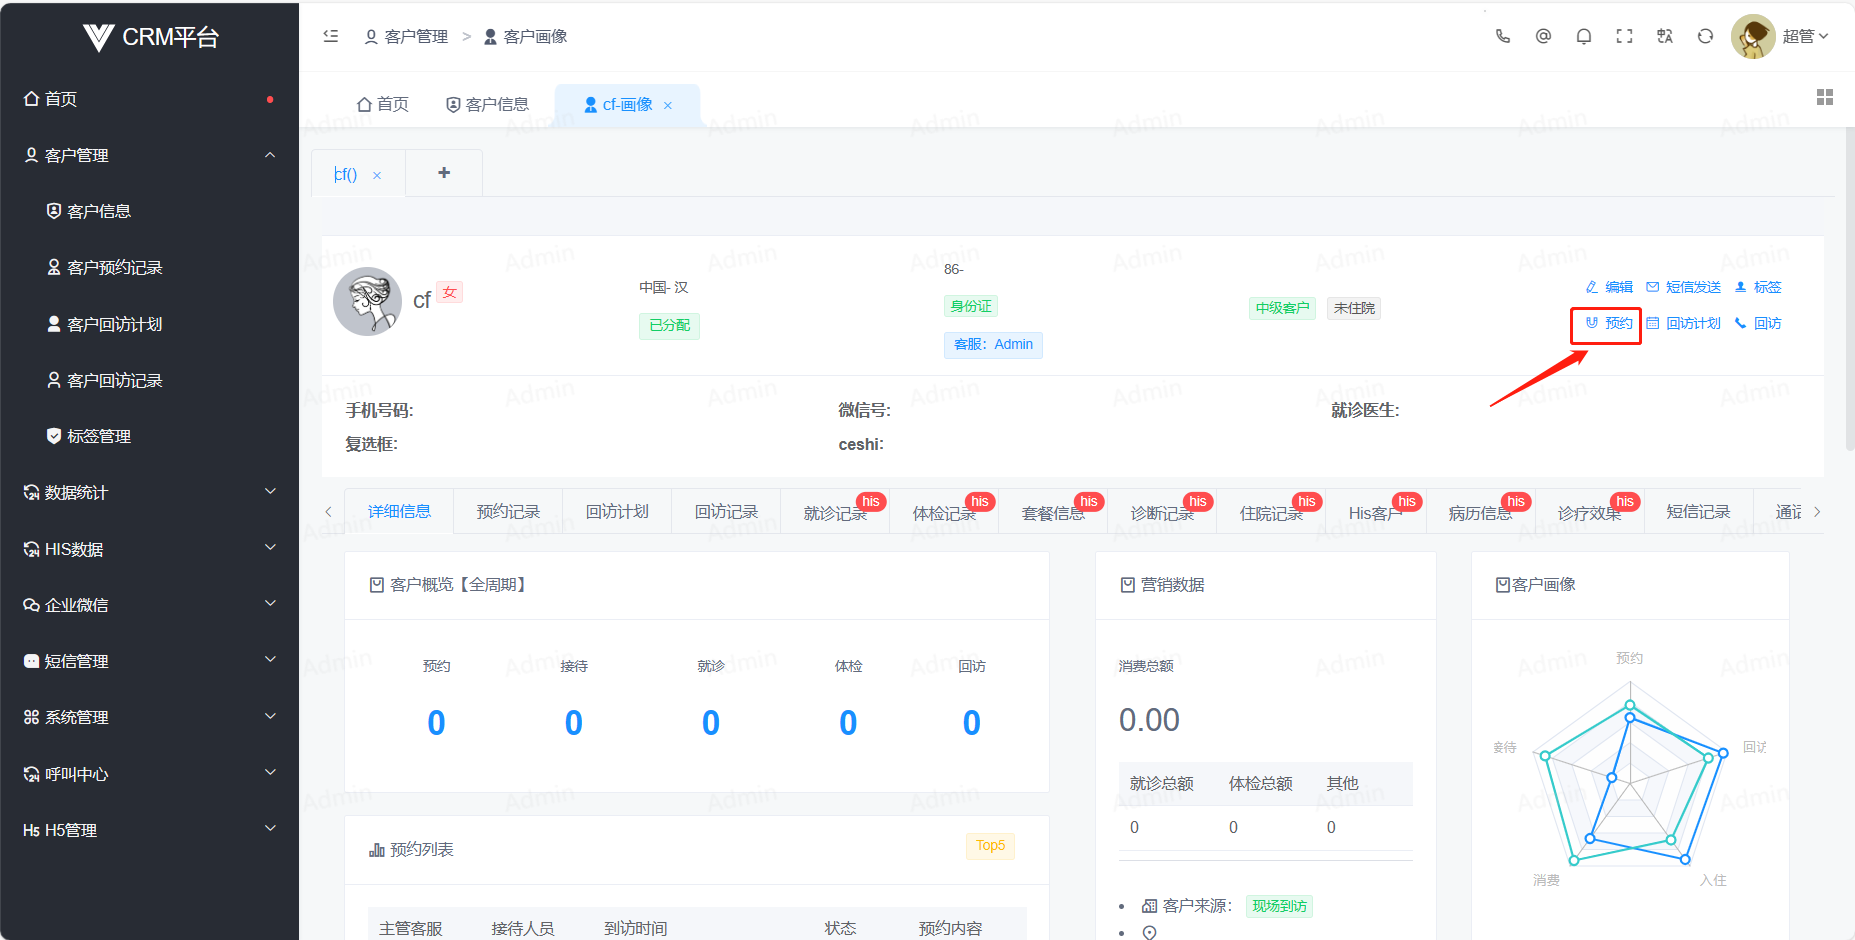Open the grid layout icon at top right
This screenshot has width=1855, height=940.
coord(1825,97)
